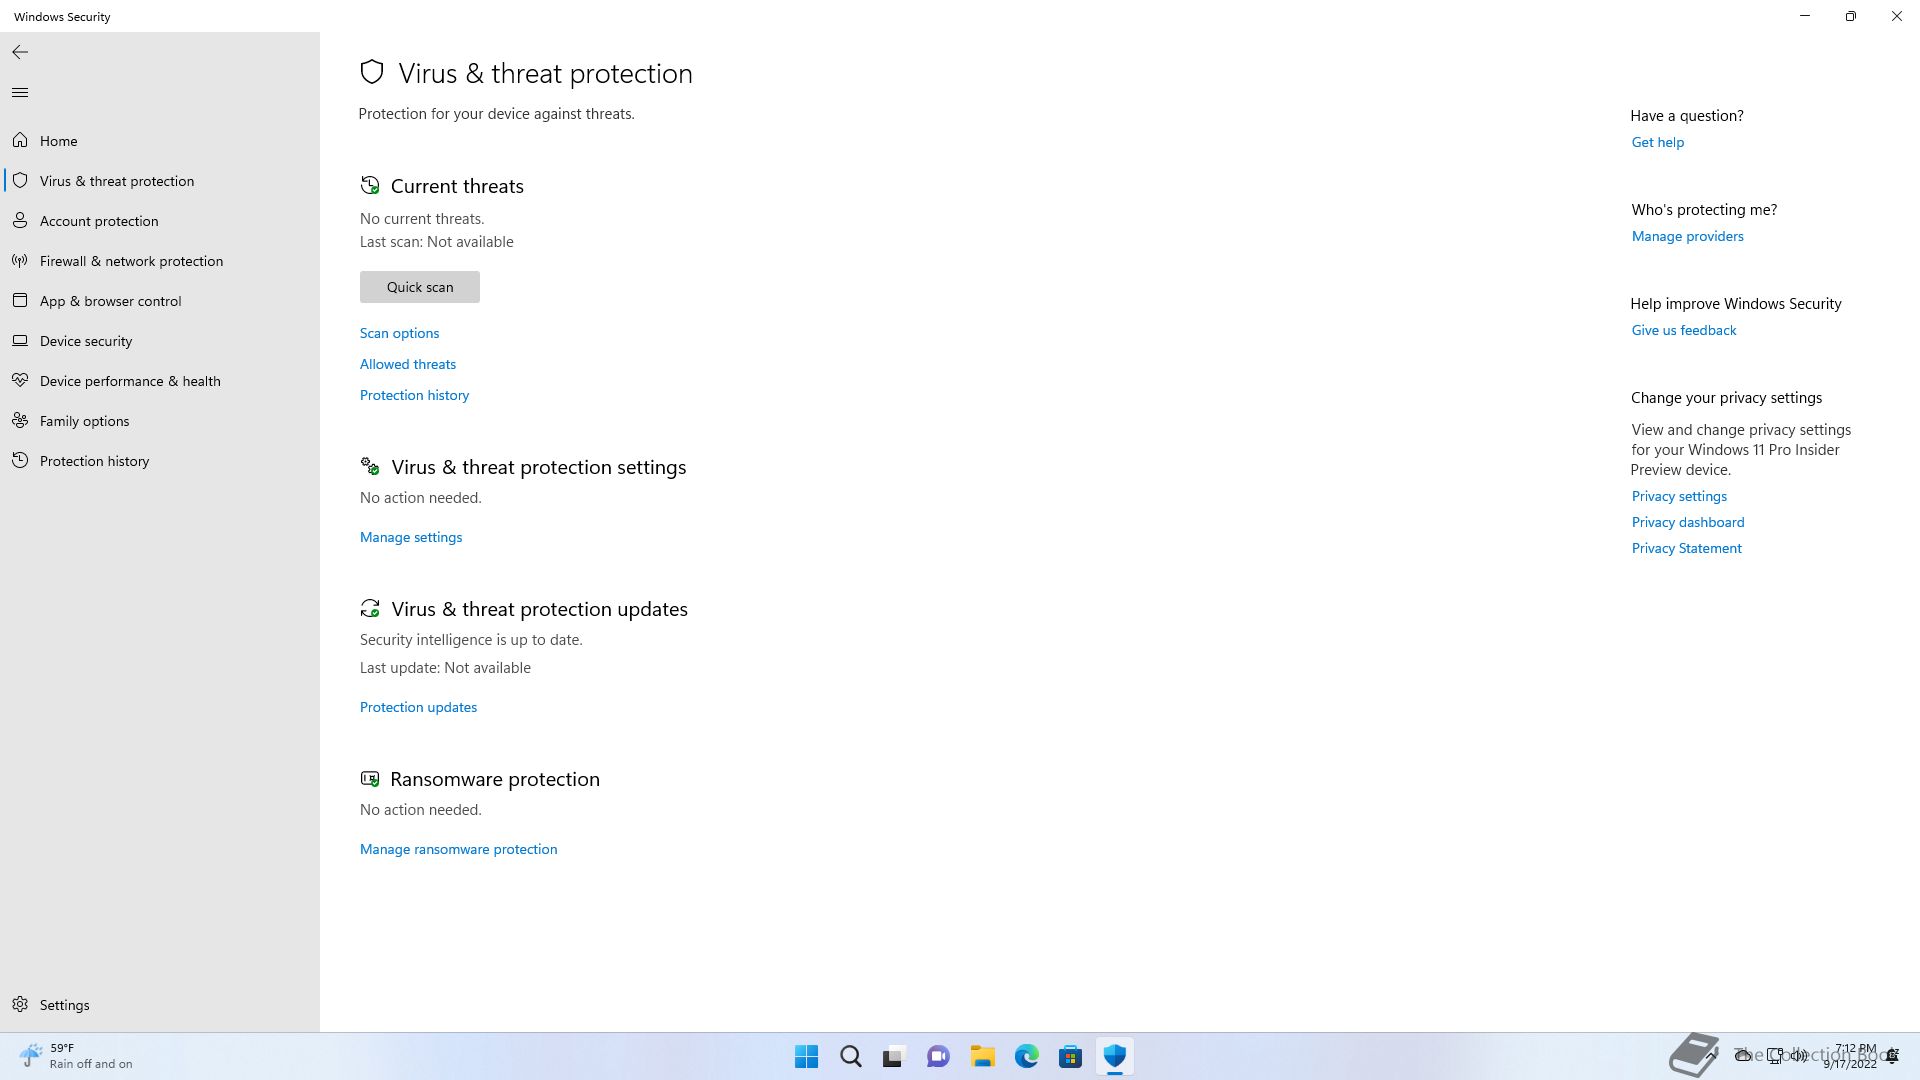Open Windows Start button on taskbar

pos(806,1056)
